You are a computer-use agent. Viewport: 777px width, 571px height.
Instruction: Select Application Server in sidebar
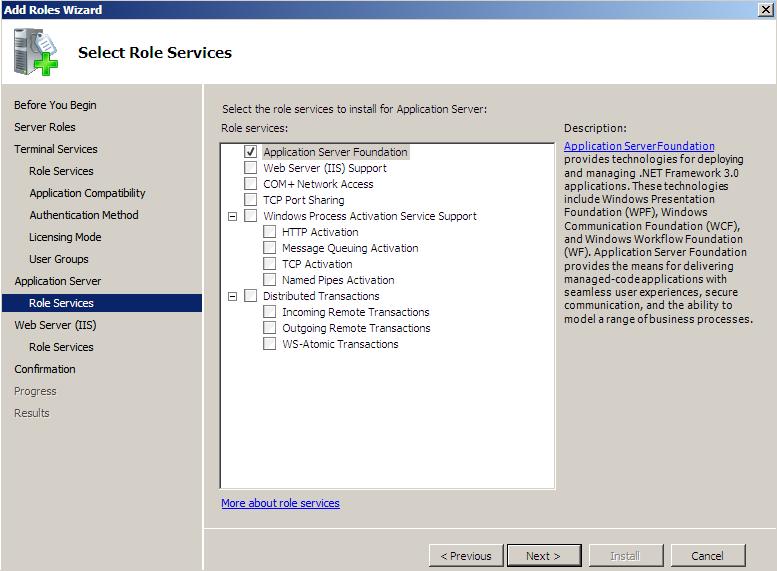57,281
